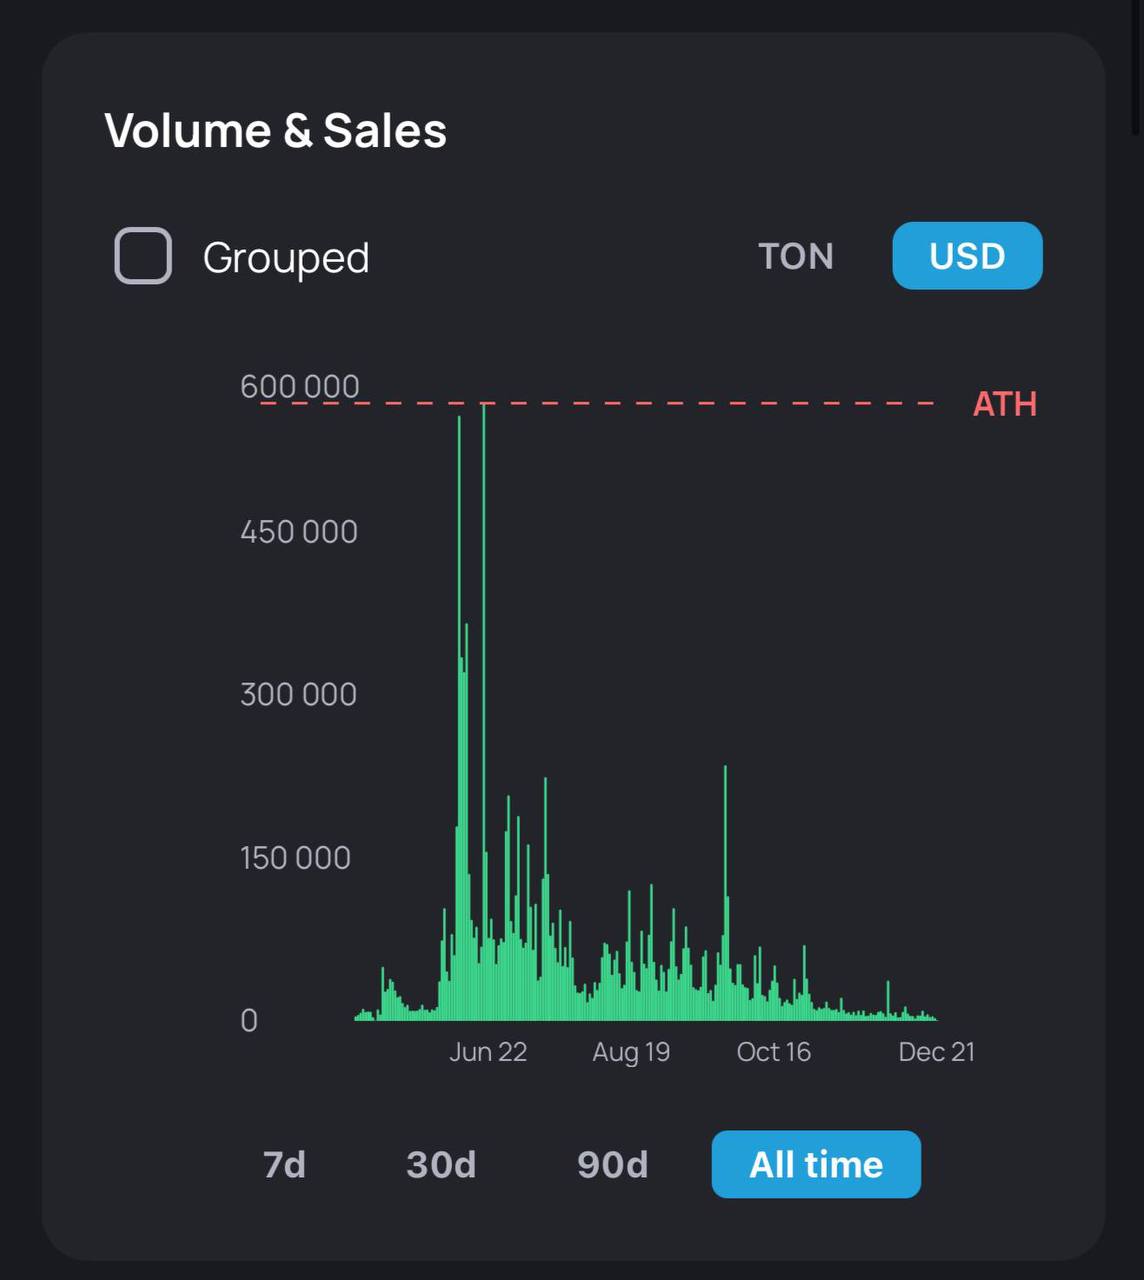This screenshot has width=1144, height=1280.
Task: Click the scrollbar at the right edge
Action: point(1137,70)
